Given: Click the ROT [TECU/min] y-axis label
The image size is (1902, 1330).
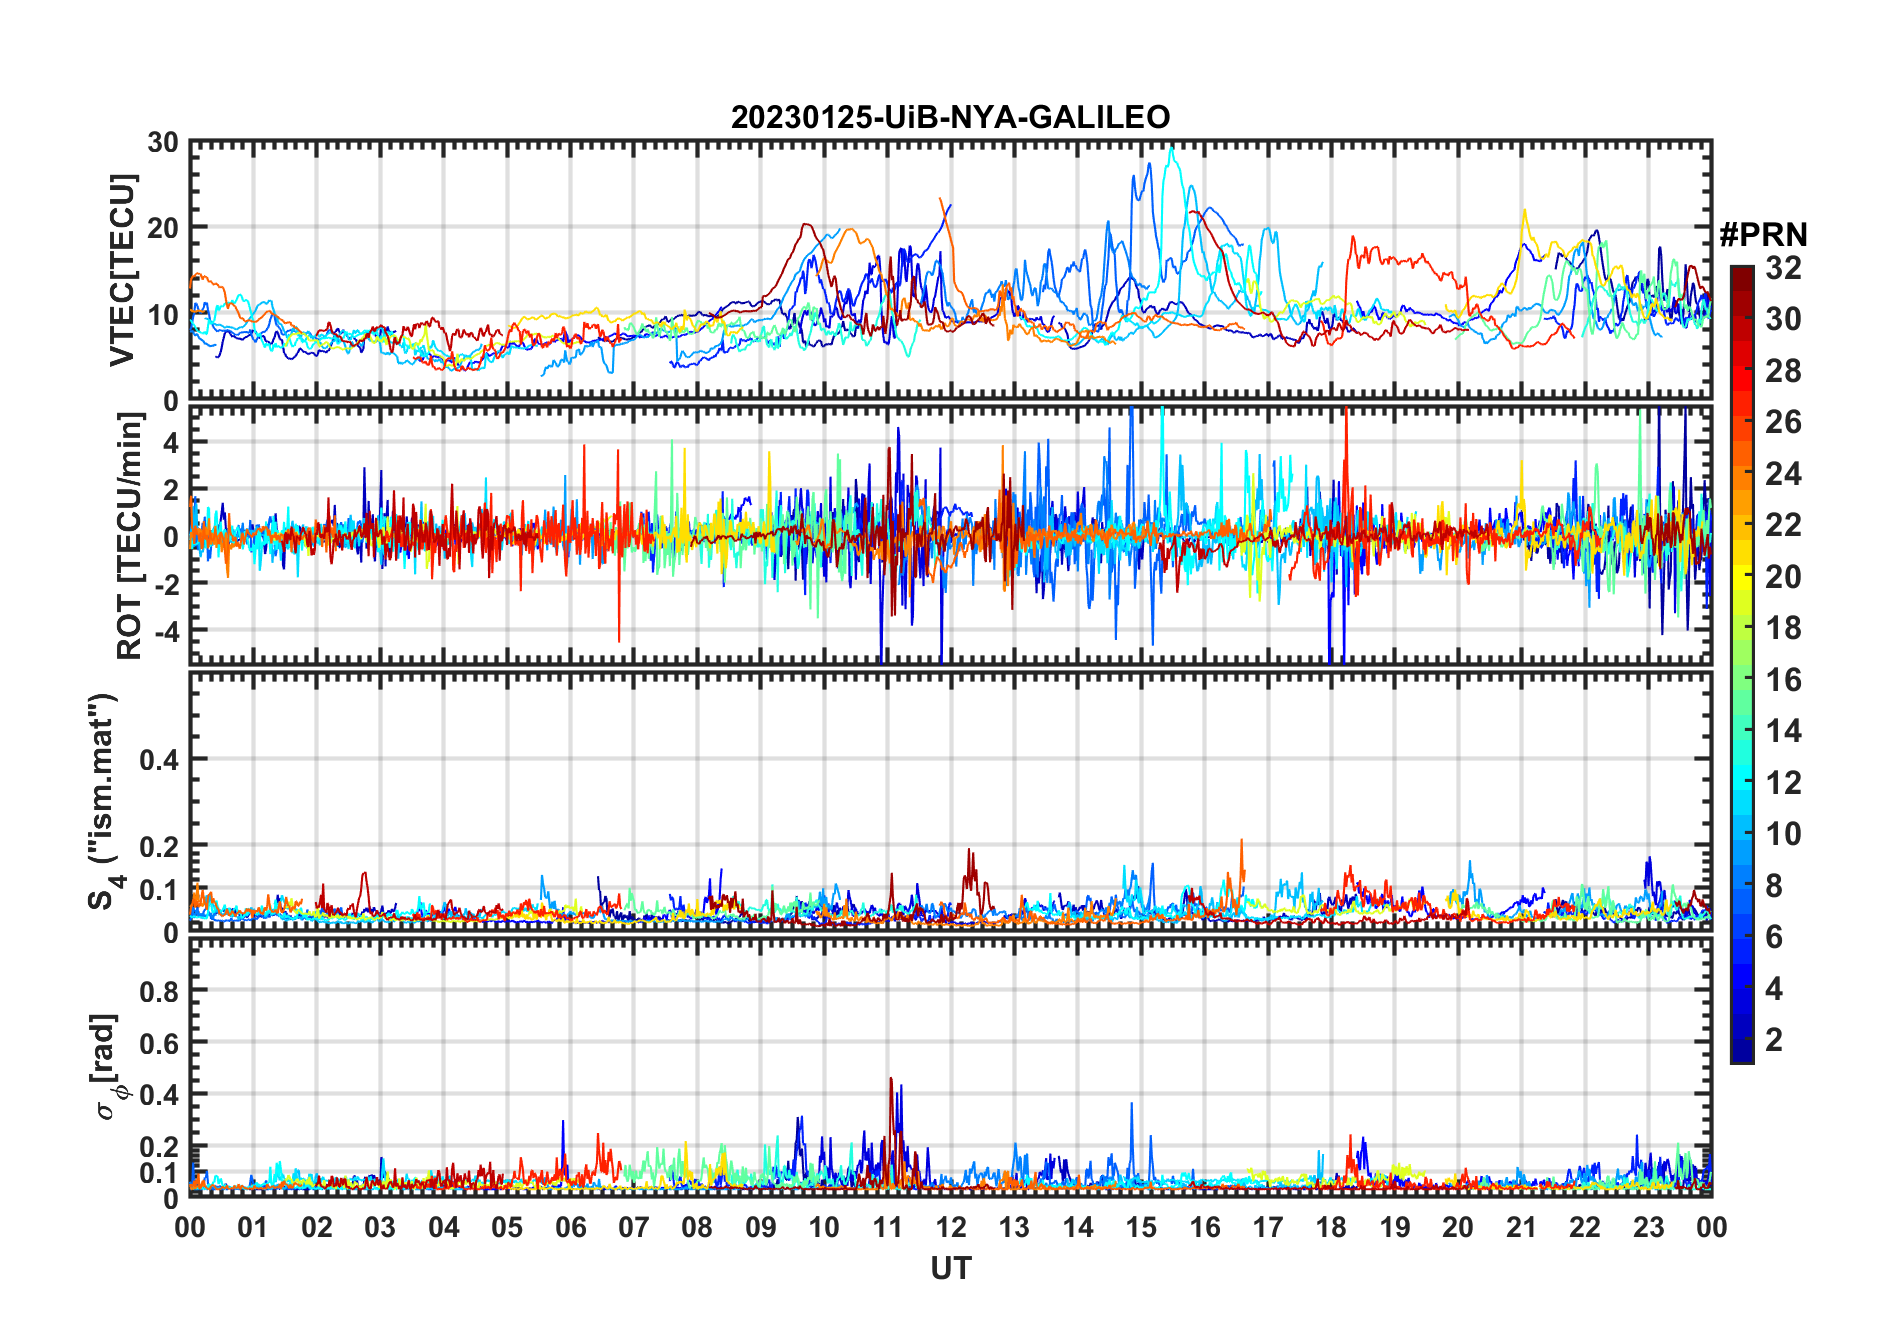Looking at the screenshot, I should [130, 536].
